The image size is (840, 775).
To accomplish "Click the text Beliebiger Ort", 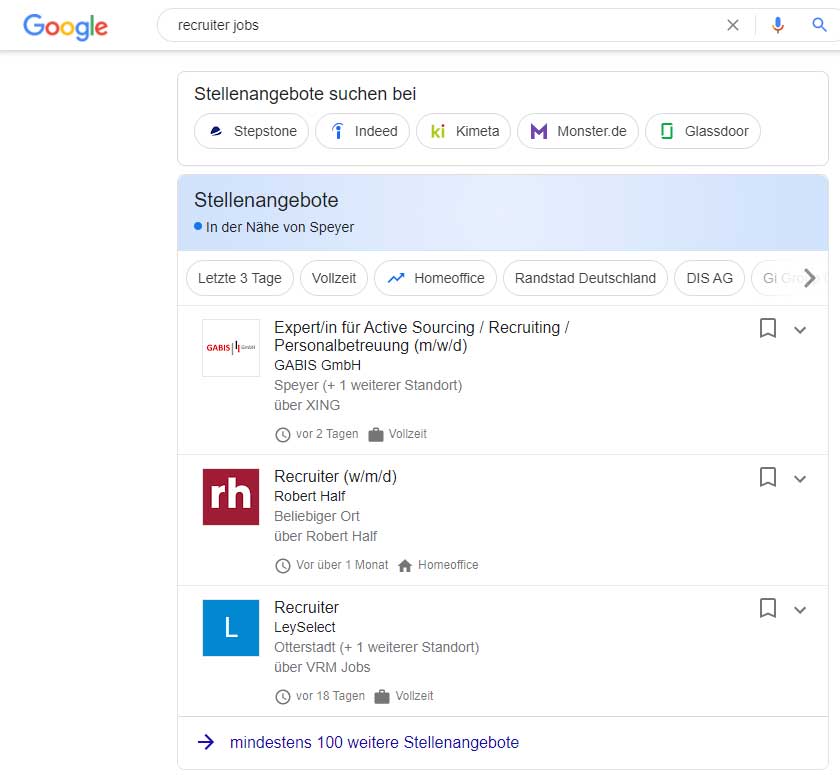I will [317, 516].
